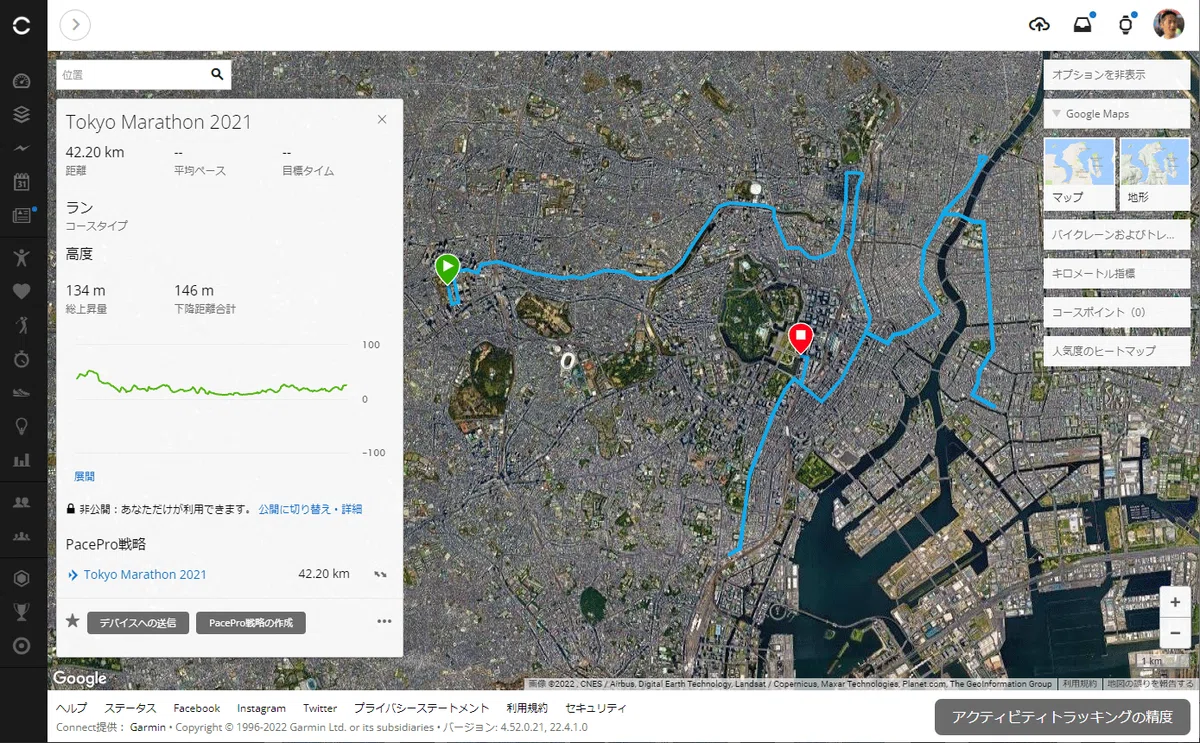Expand the Google Maps provider dropdown
This screenshot has width=1200, height=743.
(x=1116, y=114)
